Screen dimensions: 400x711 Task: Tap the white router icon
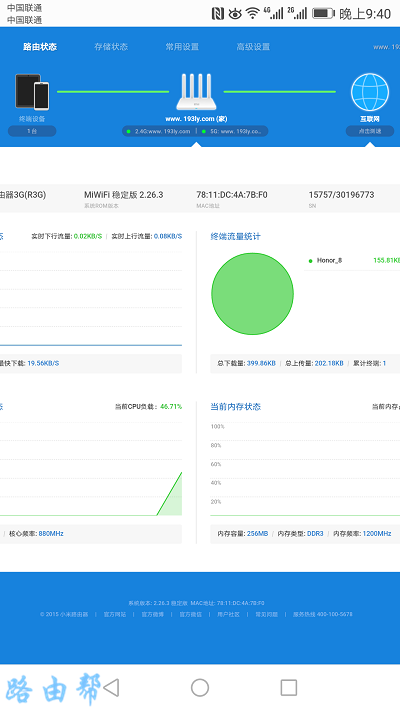tap(196, 92)
